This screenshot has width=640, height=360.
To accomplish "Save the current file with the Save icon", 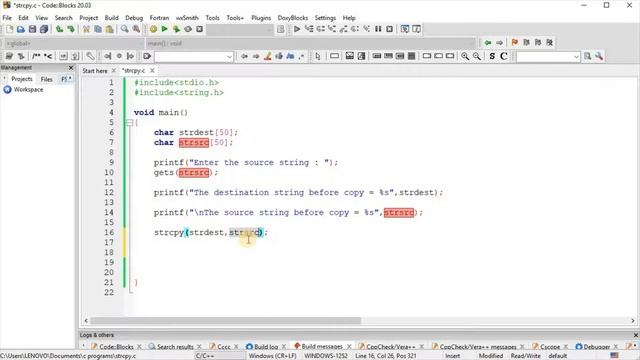I will click(x=32, y=29).
